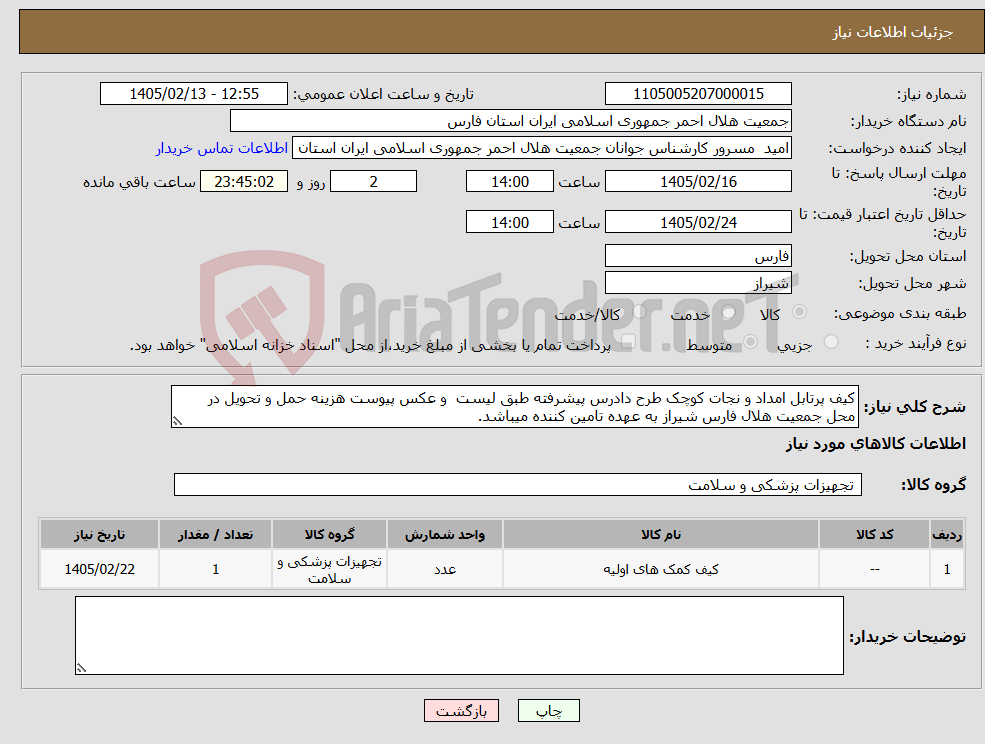
Task: Click the اطلاعات کالاهای مورد نیاز heading
Action: click(x=876, y=444)
